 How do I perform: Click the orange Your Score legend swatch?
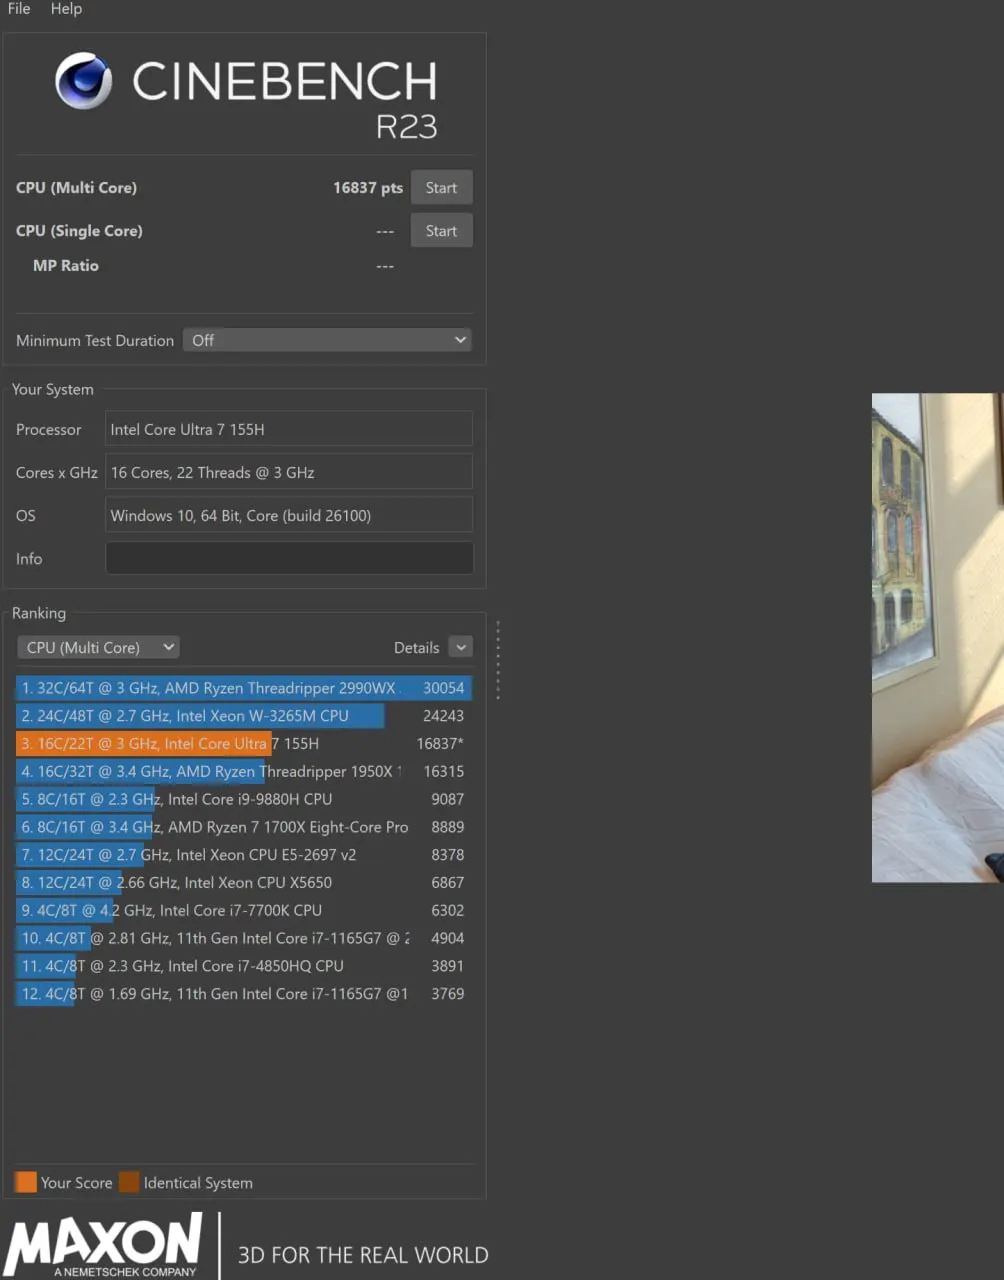pos(26,1182)
